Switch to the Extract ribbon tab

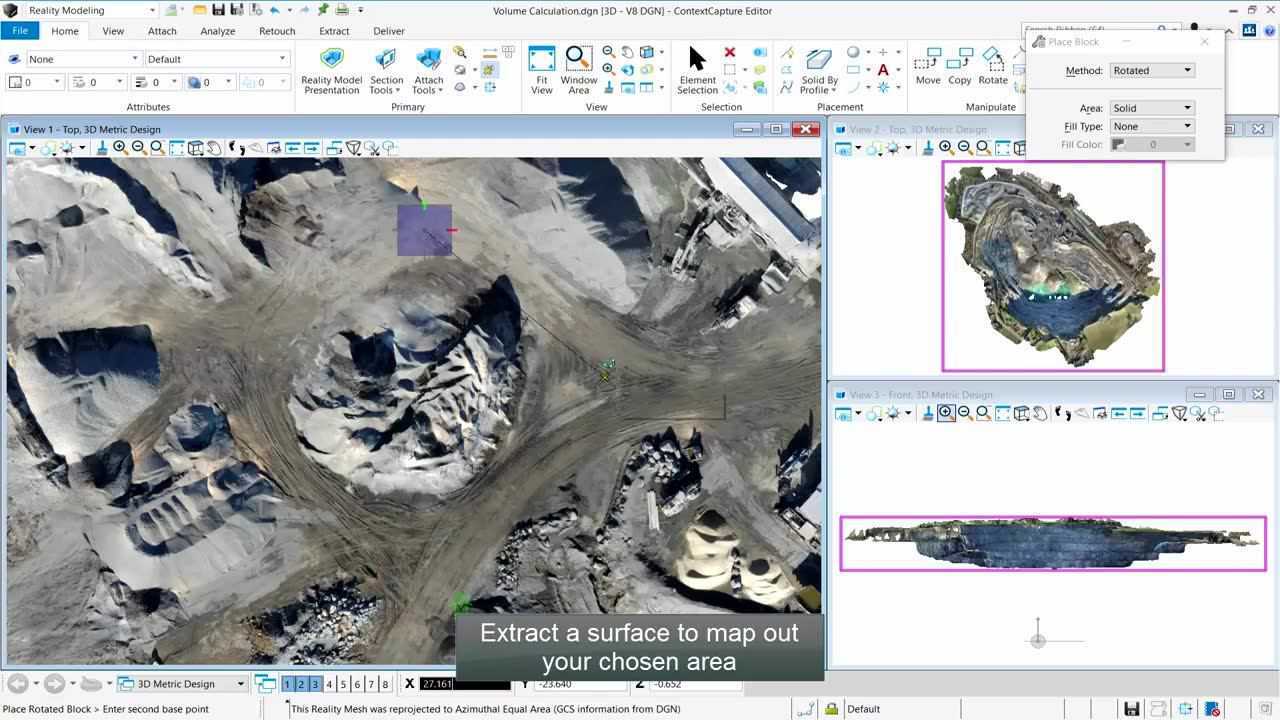click(334, 31)
